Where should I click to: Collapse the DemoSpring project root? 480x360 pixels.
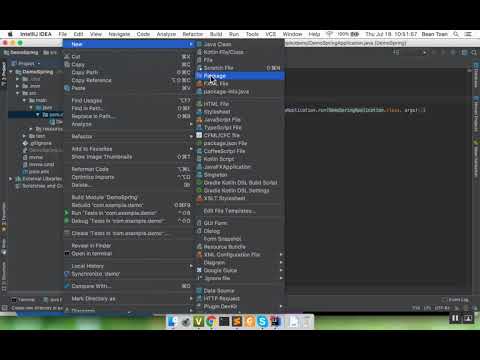[11, 72]
